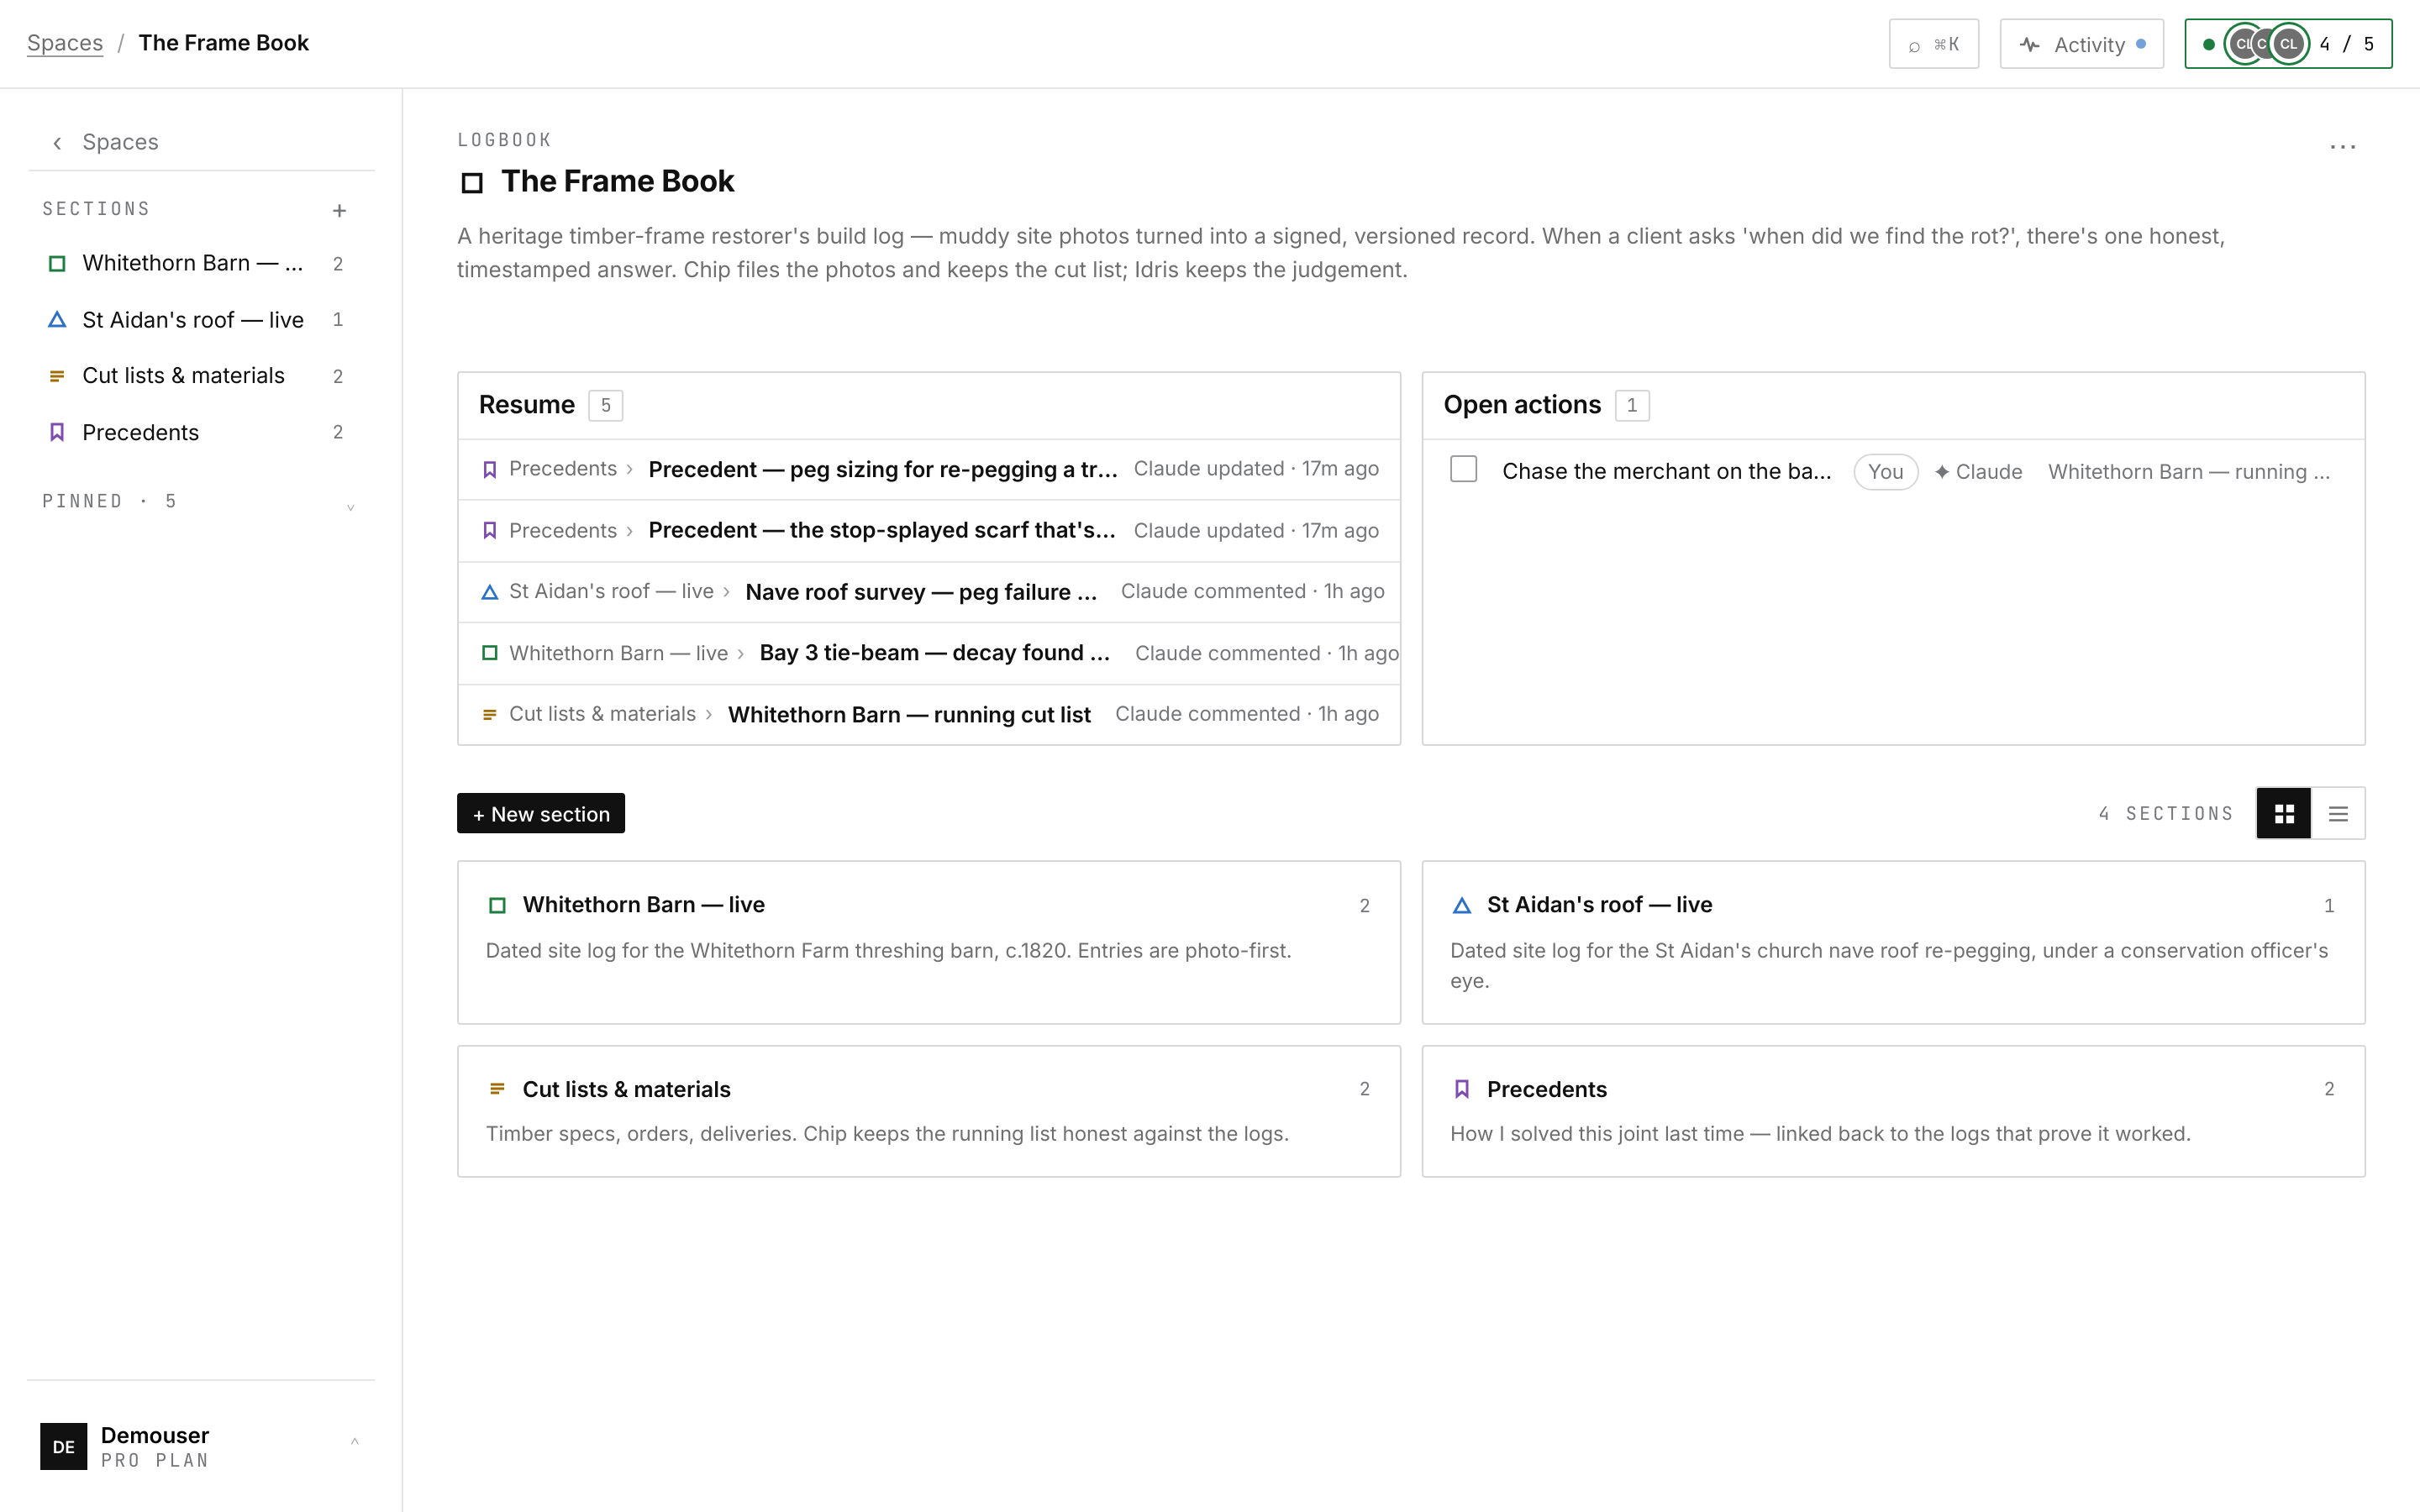Click green square icon on Whitethorn Barn card

tap(497, 906)
